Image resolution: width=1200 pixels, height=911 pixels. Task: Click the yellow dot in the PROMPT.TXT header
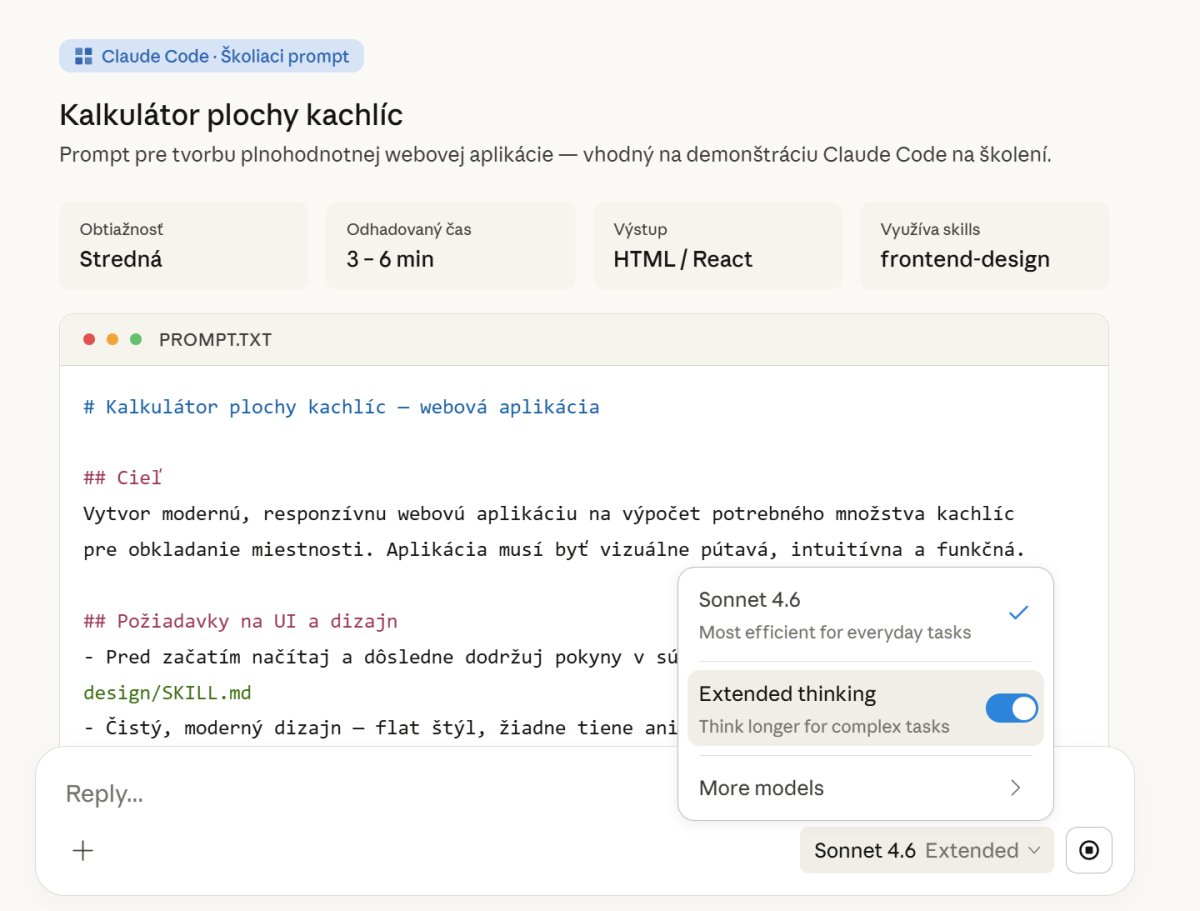pyautogui.click(x=112, y=340)
